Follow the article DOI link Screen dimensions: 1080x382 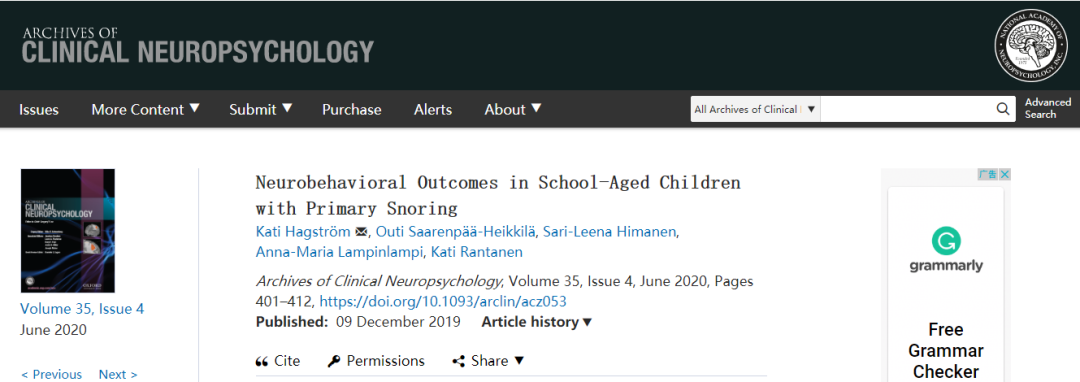coord(444,301)
